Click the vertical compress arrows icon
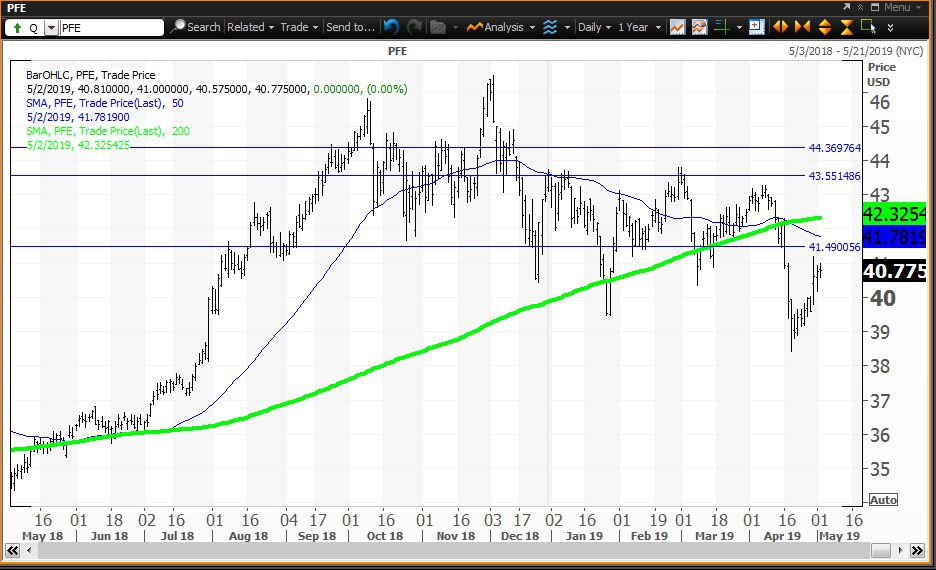 click(846, 27)
